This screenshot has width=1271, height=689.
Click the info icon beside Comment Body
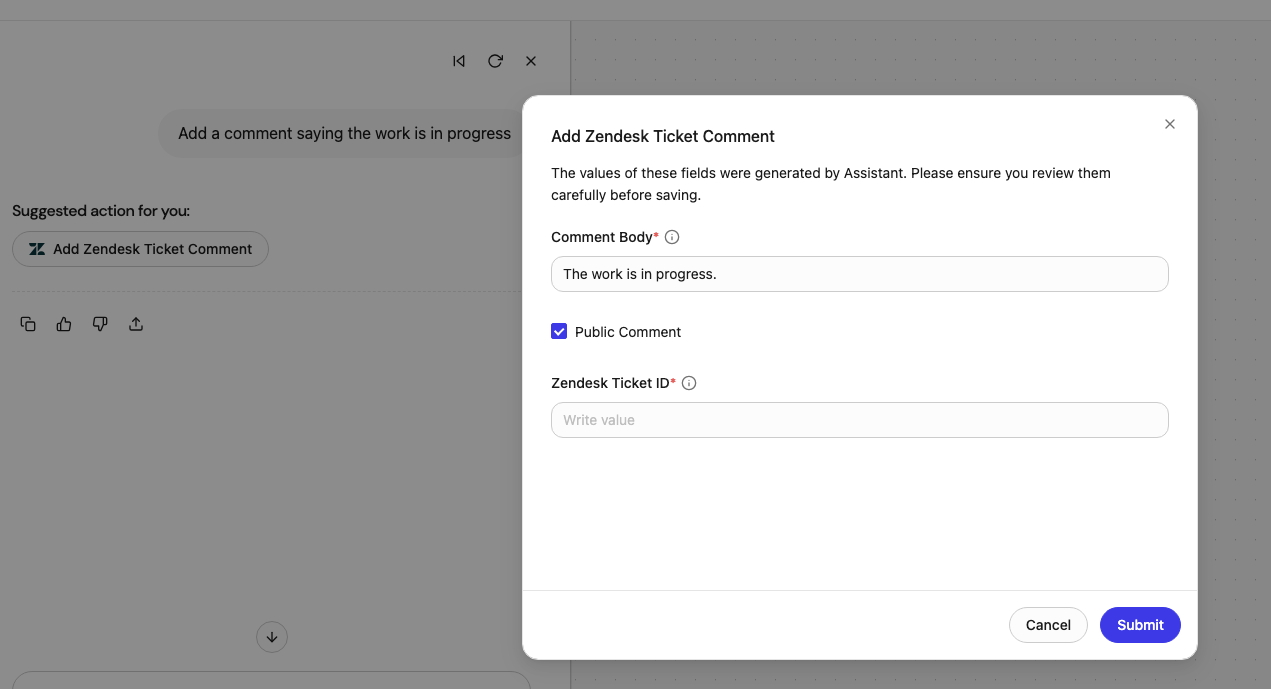pyautogui.click(x=672, y=237)
